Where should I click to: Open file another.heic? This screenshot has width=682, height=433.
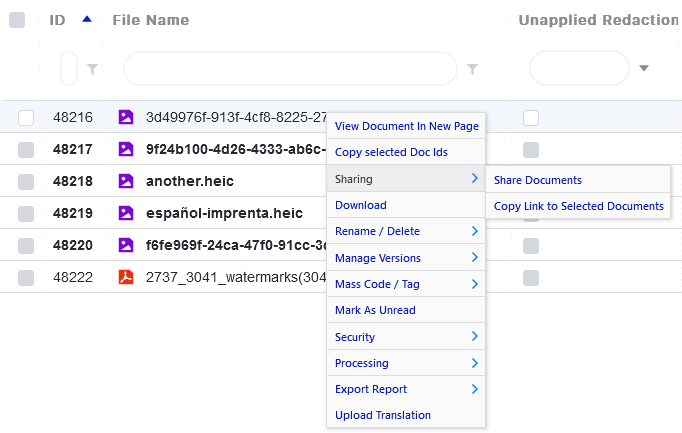(x=190, y=181)
